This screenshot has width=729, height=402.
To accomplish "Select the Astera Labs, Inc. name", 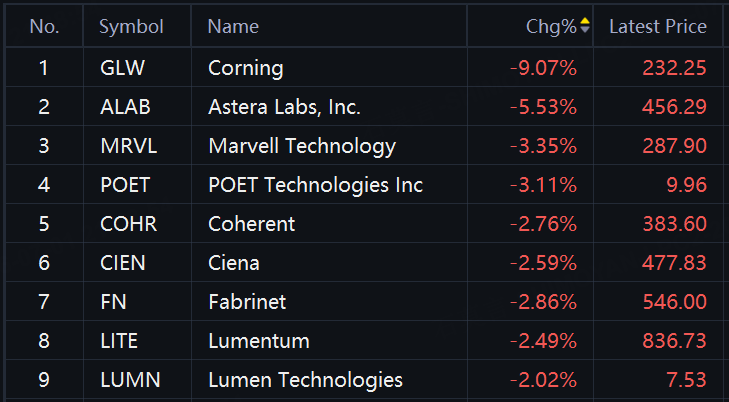I will click(x=284, y=107).
